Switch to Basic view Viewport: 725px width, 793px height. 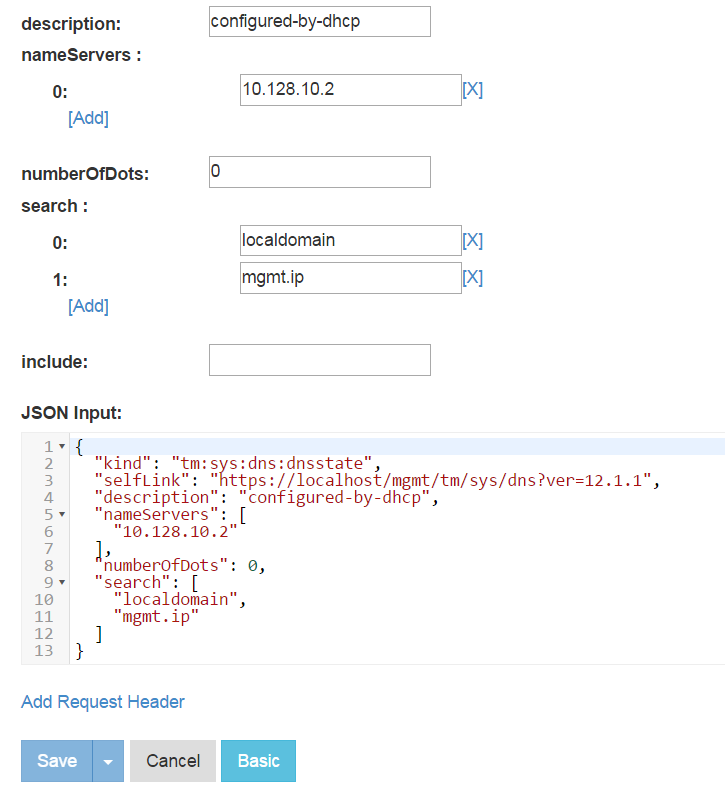point(258,761)
